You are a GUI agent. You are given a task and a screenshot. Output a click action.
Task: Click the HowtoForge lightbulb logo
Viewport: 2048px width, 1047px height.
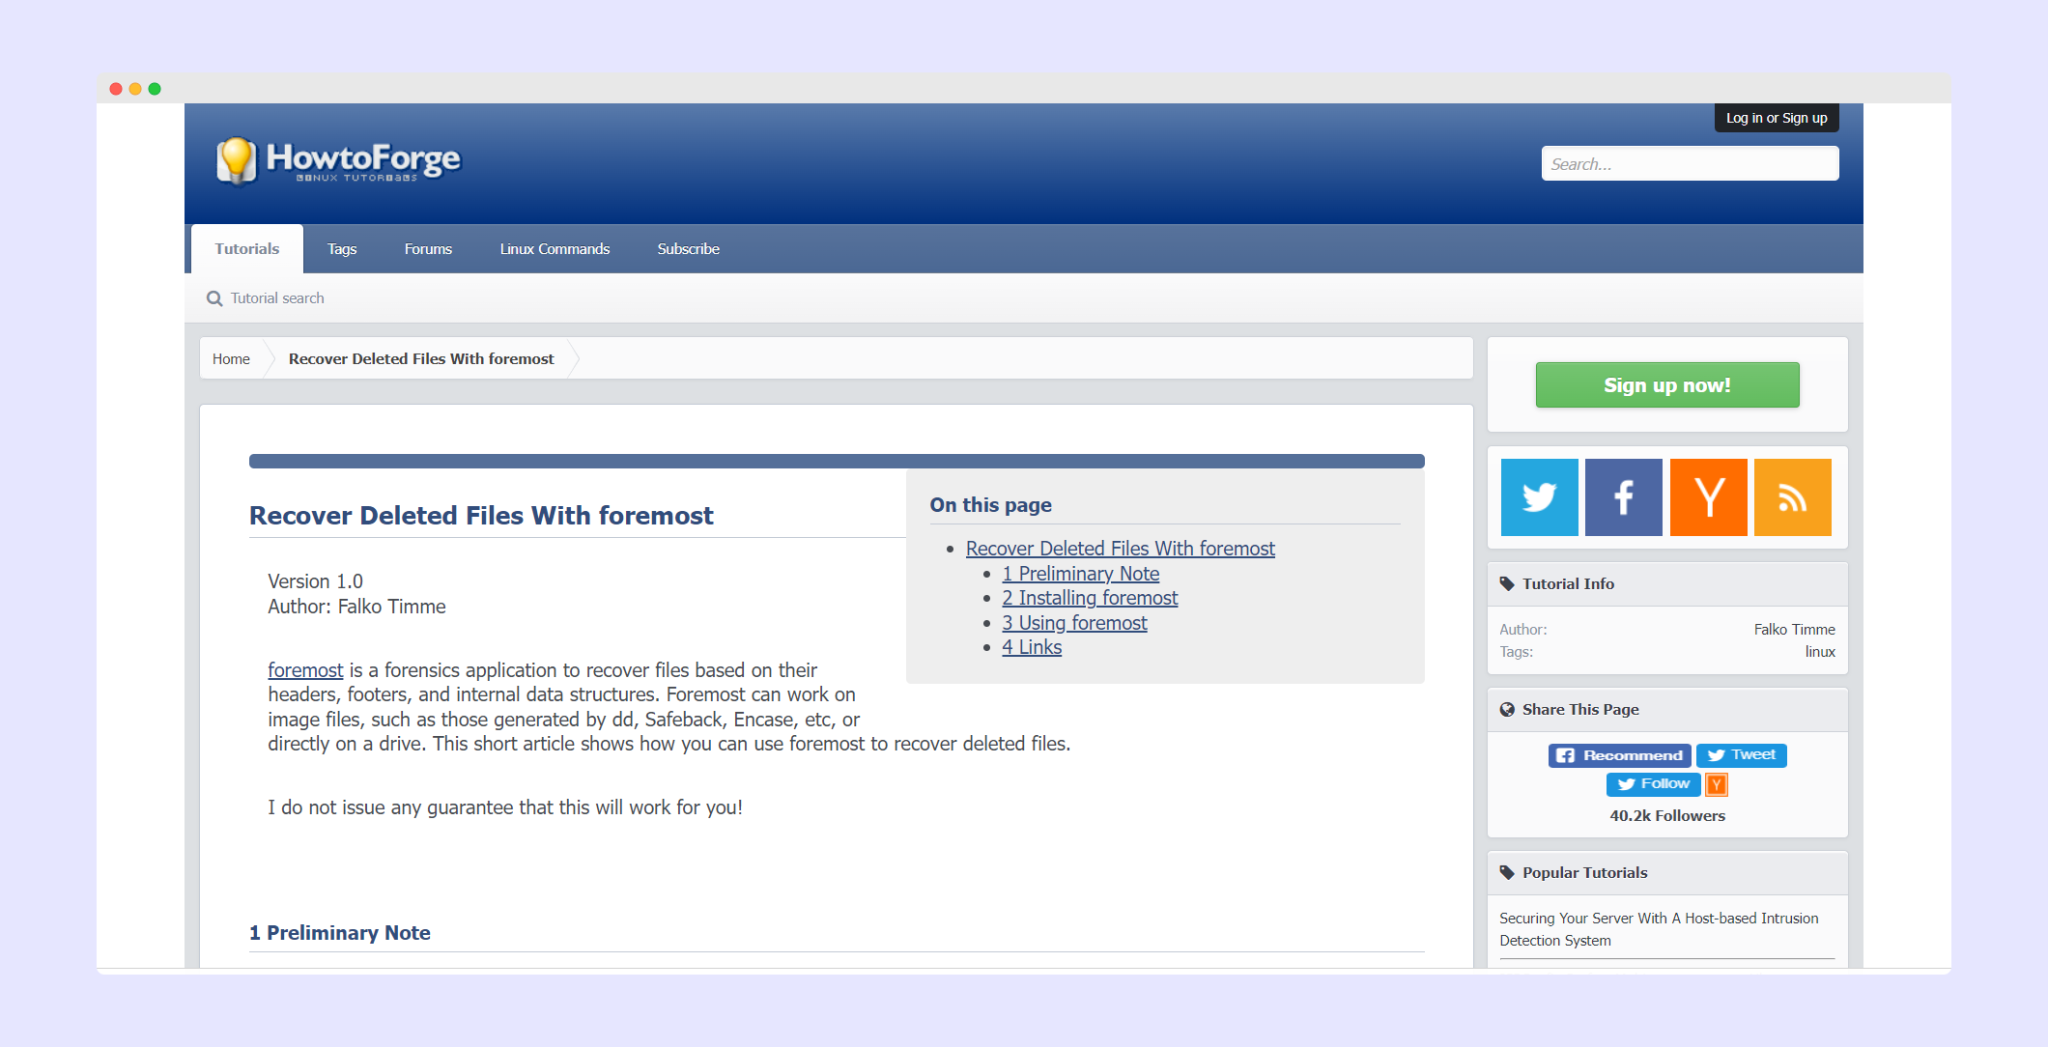point(237,160)
